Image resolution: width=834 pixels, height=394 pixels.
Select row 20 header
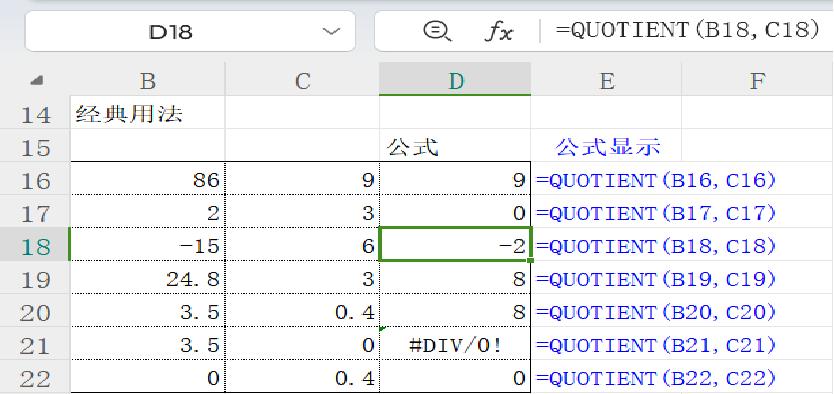click(x=35, y=311)
